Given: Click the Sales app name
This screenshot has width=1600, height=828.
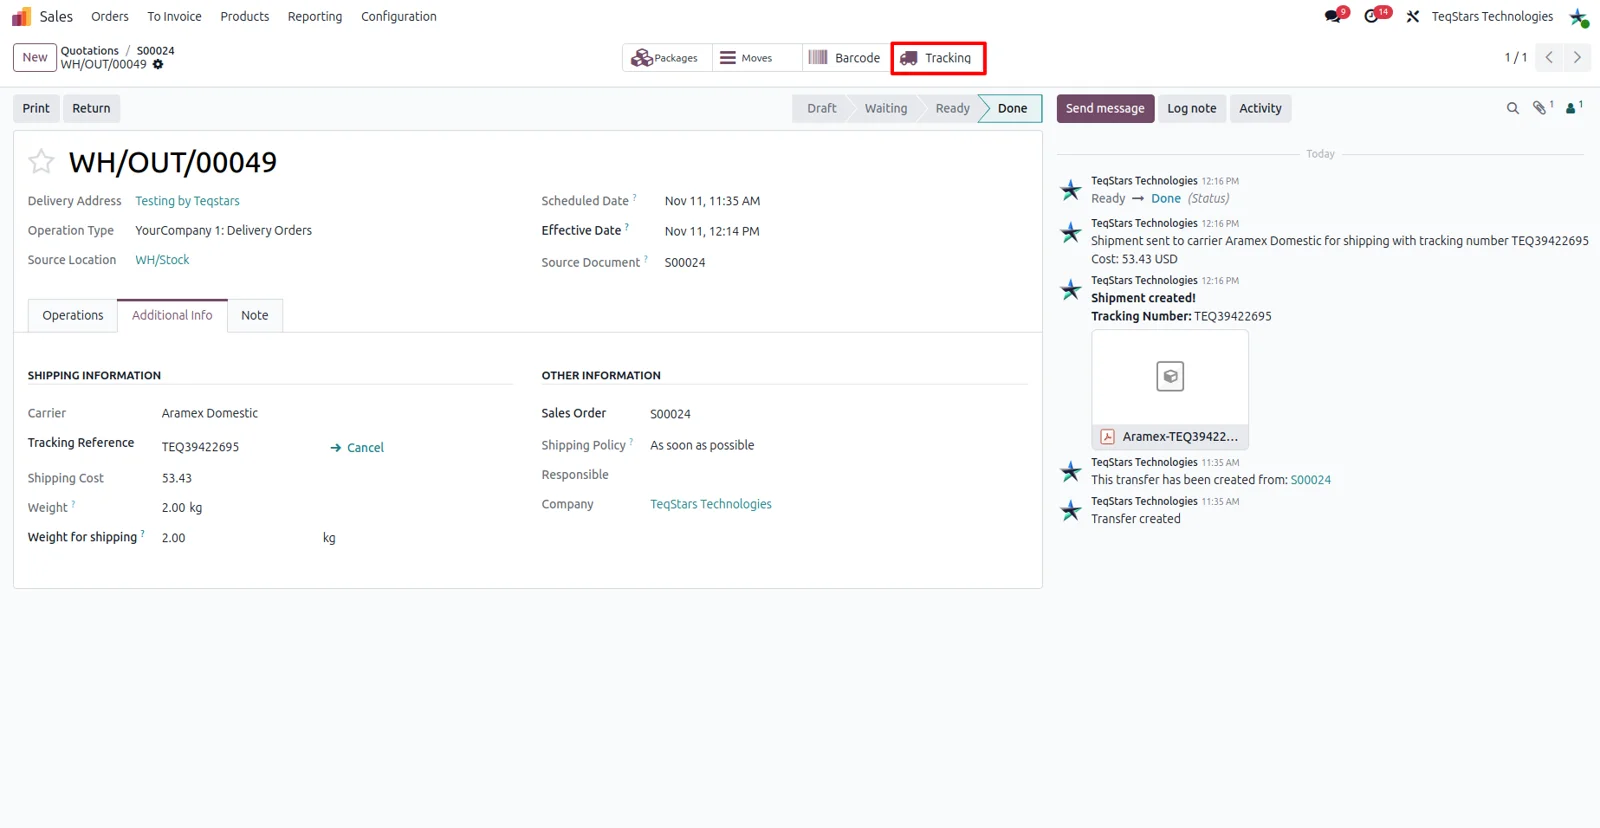Looking at the screenshot, I should (56, 16).
